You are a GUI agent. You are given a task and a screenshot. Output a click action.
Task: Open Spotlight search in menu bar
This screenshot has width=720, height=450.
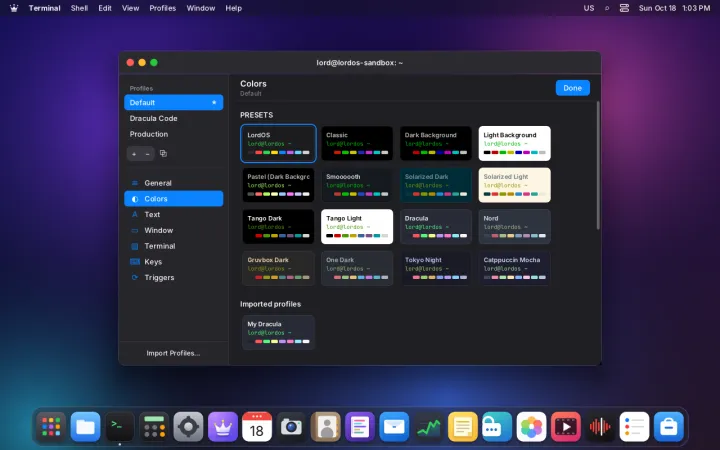tap(607, 8)
